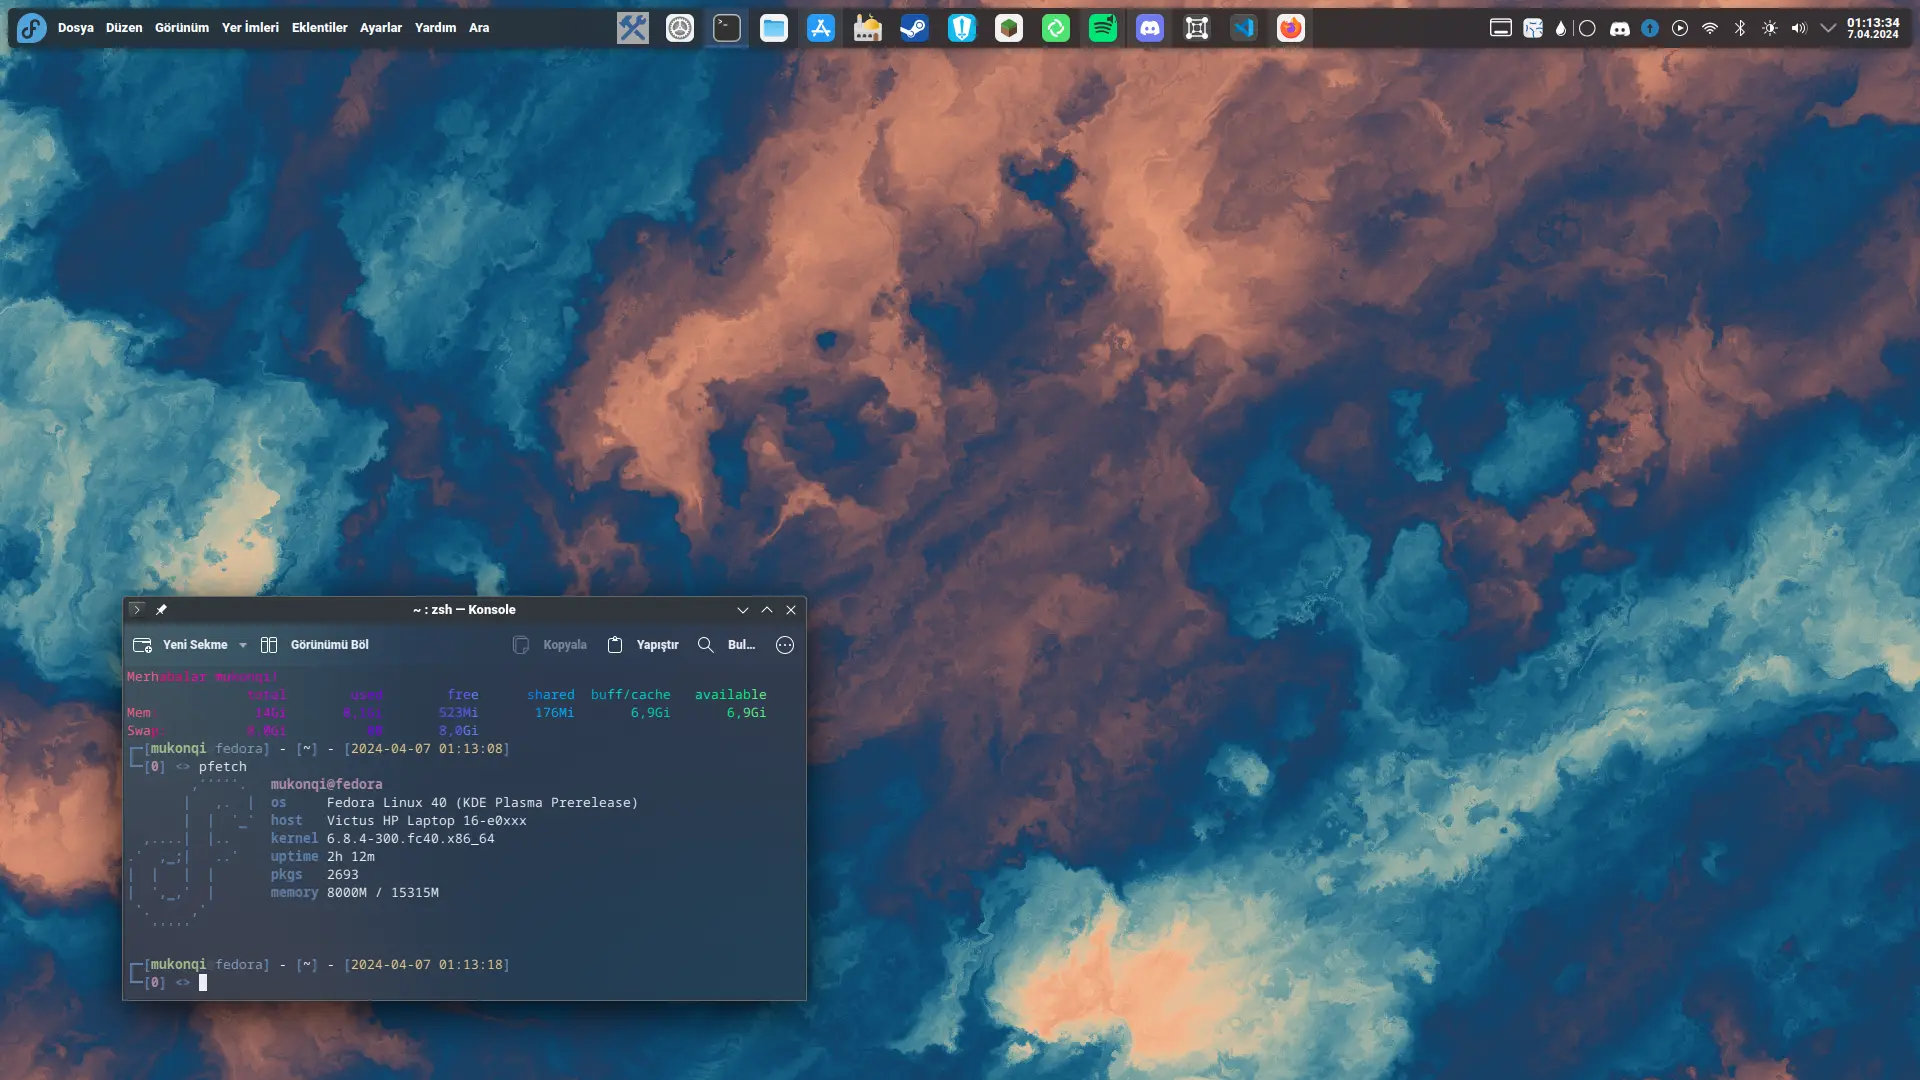This screenshot has height=1080, width=1920.
Task: Click timestamp '[2024-04-07 01:13:18]' in prompt
Action: pos(426,965)
